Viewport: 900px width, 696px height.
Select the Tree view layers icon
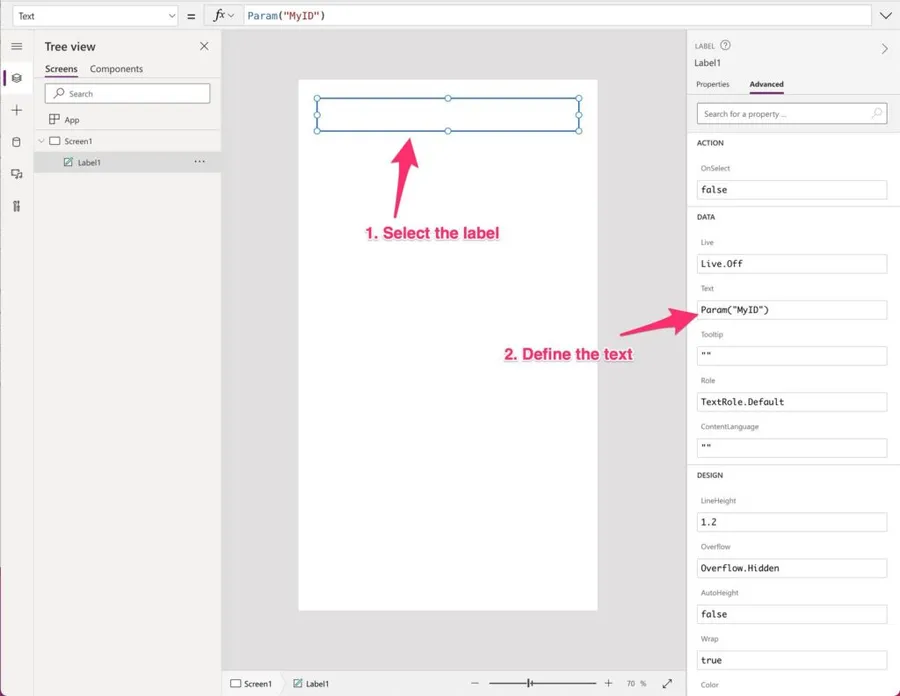point(17,78)
